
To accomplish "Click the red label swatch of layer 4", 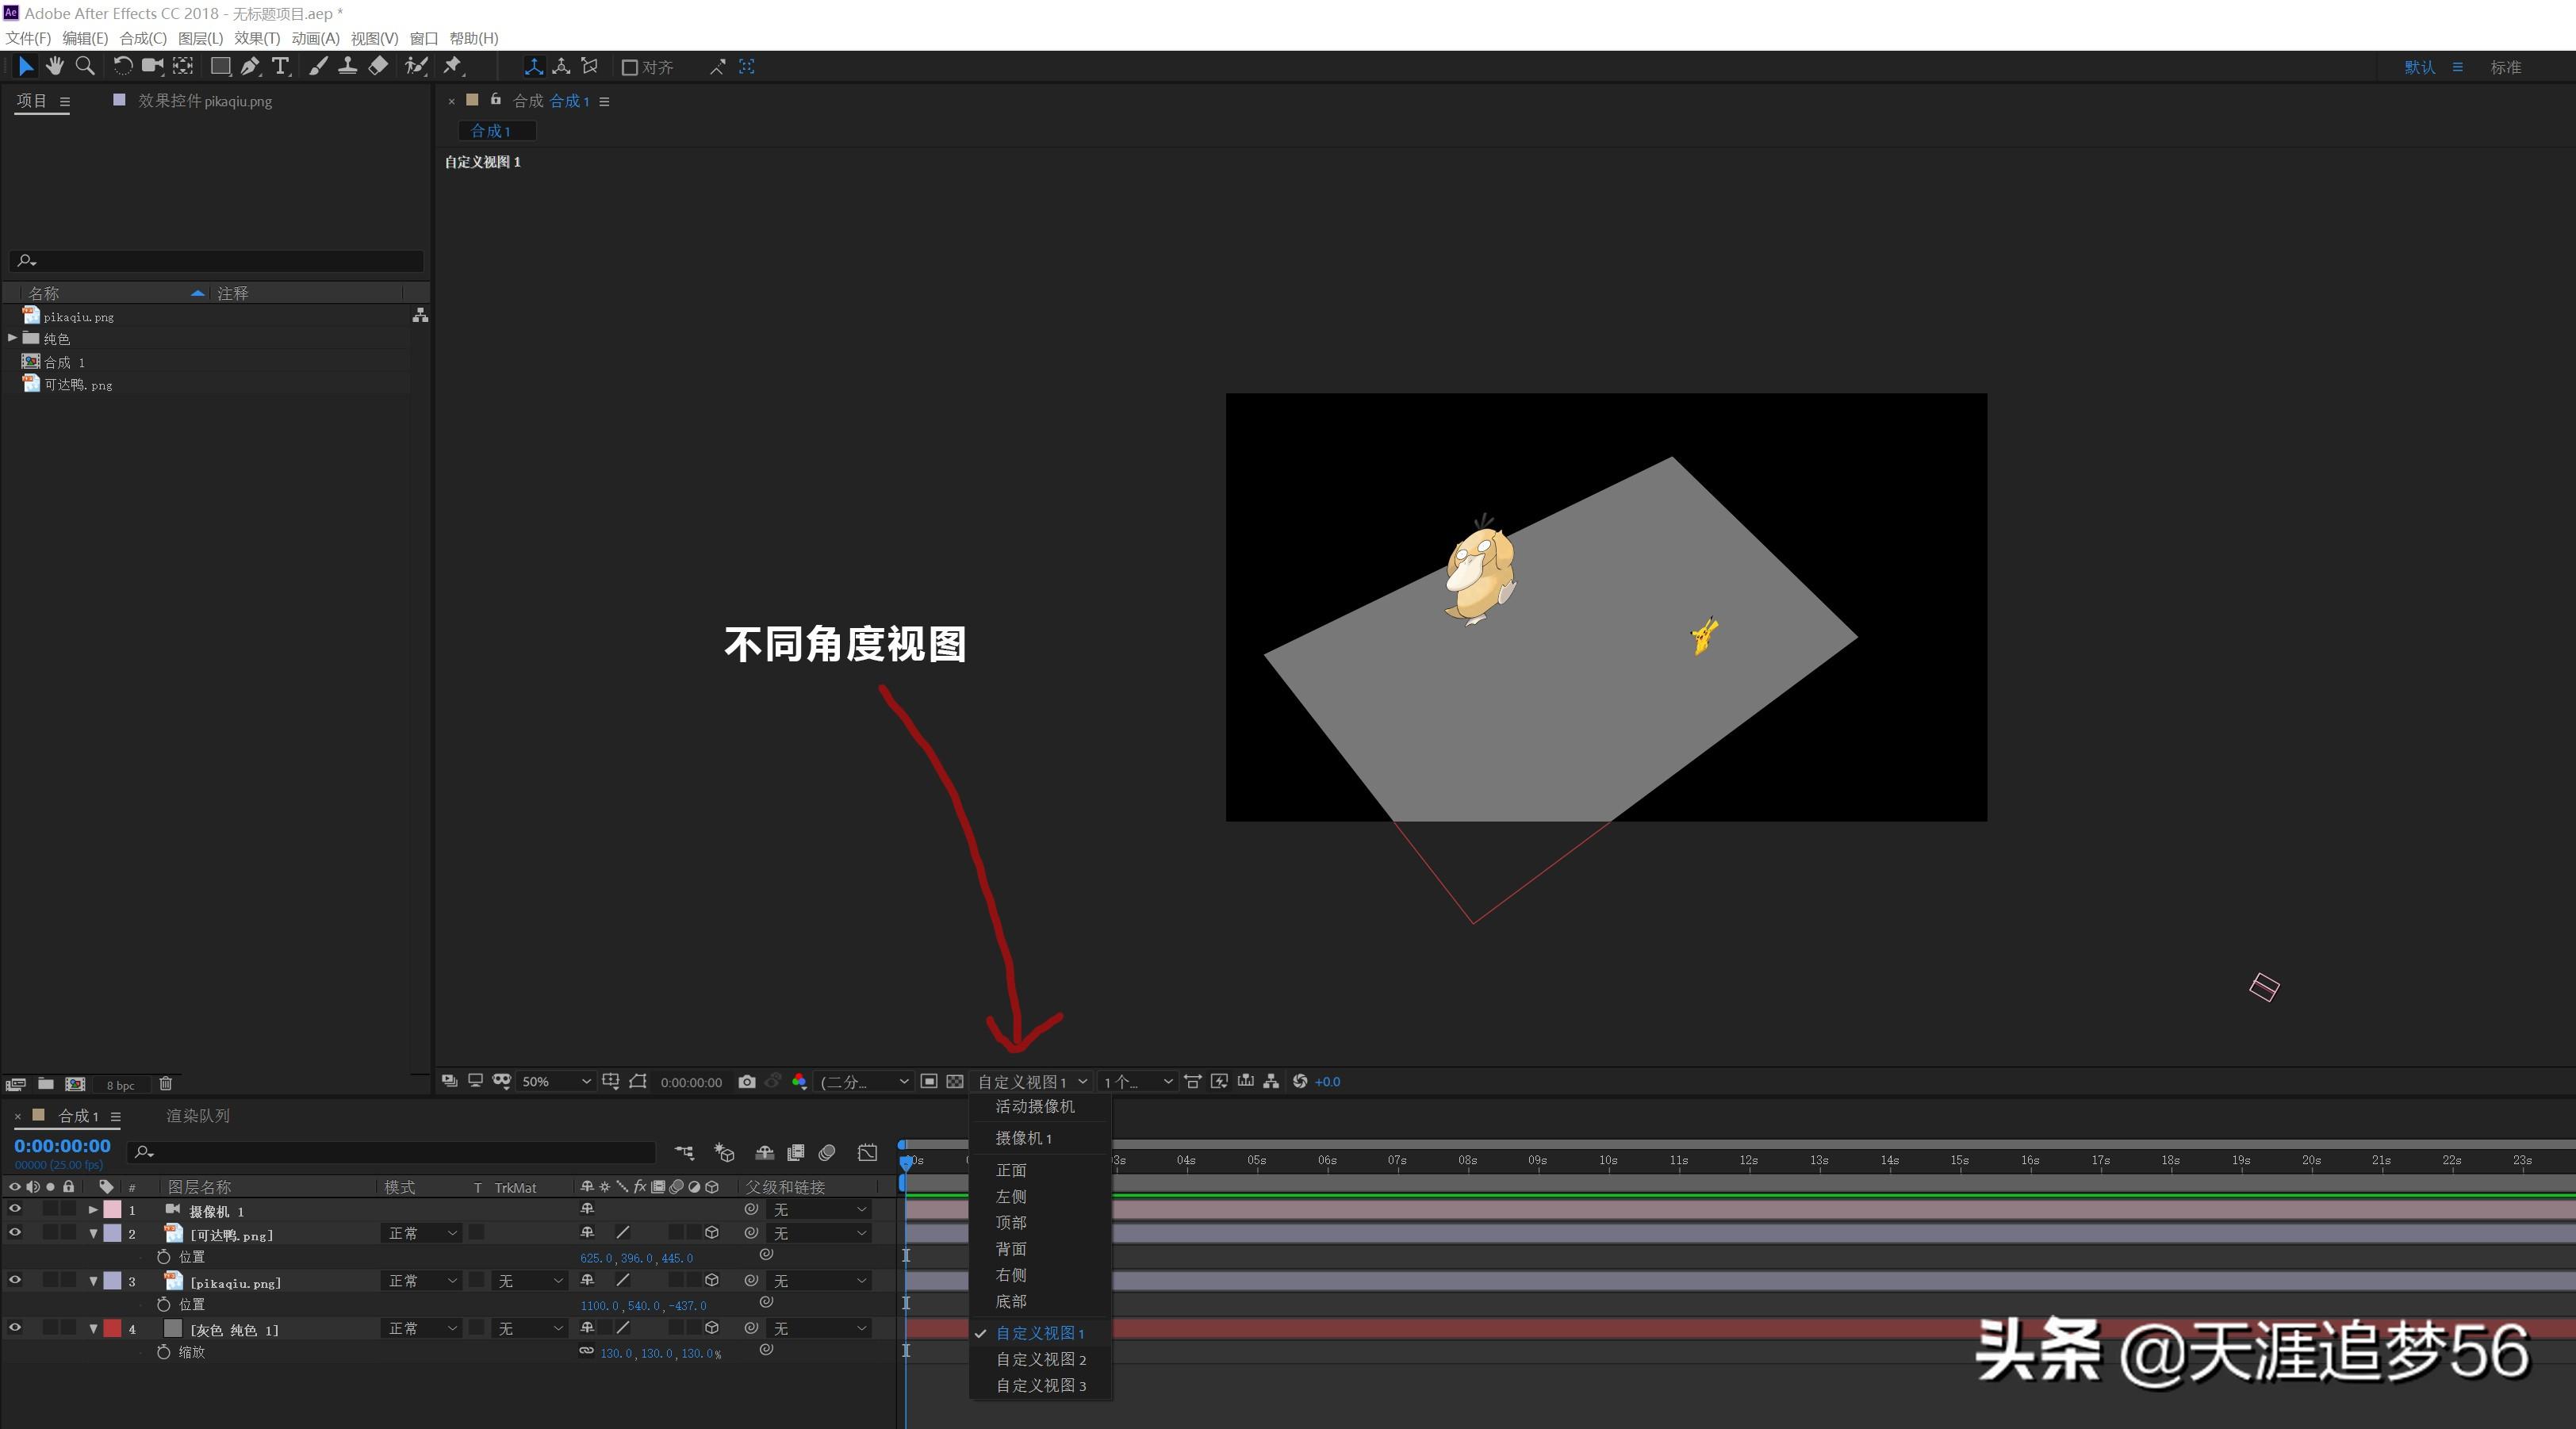I will 113,1328.
